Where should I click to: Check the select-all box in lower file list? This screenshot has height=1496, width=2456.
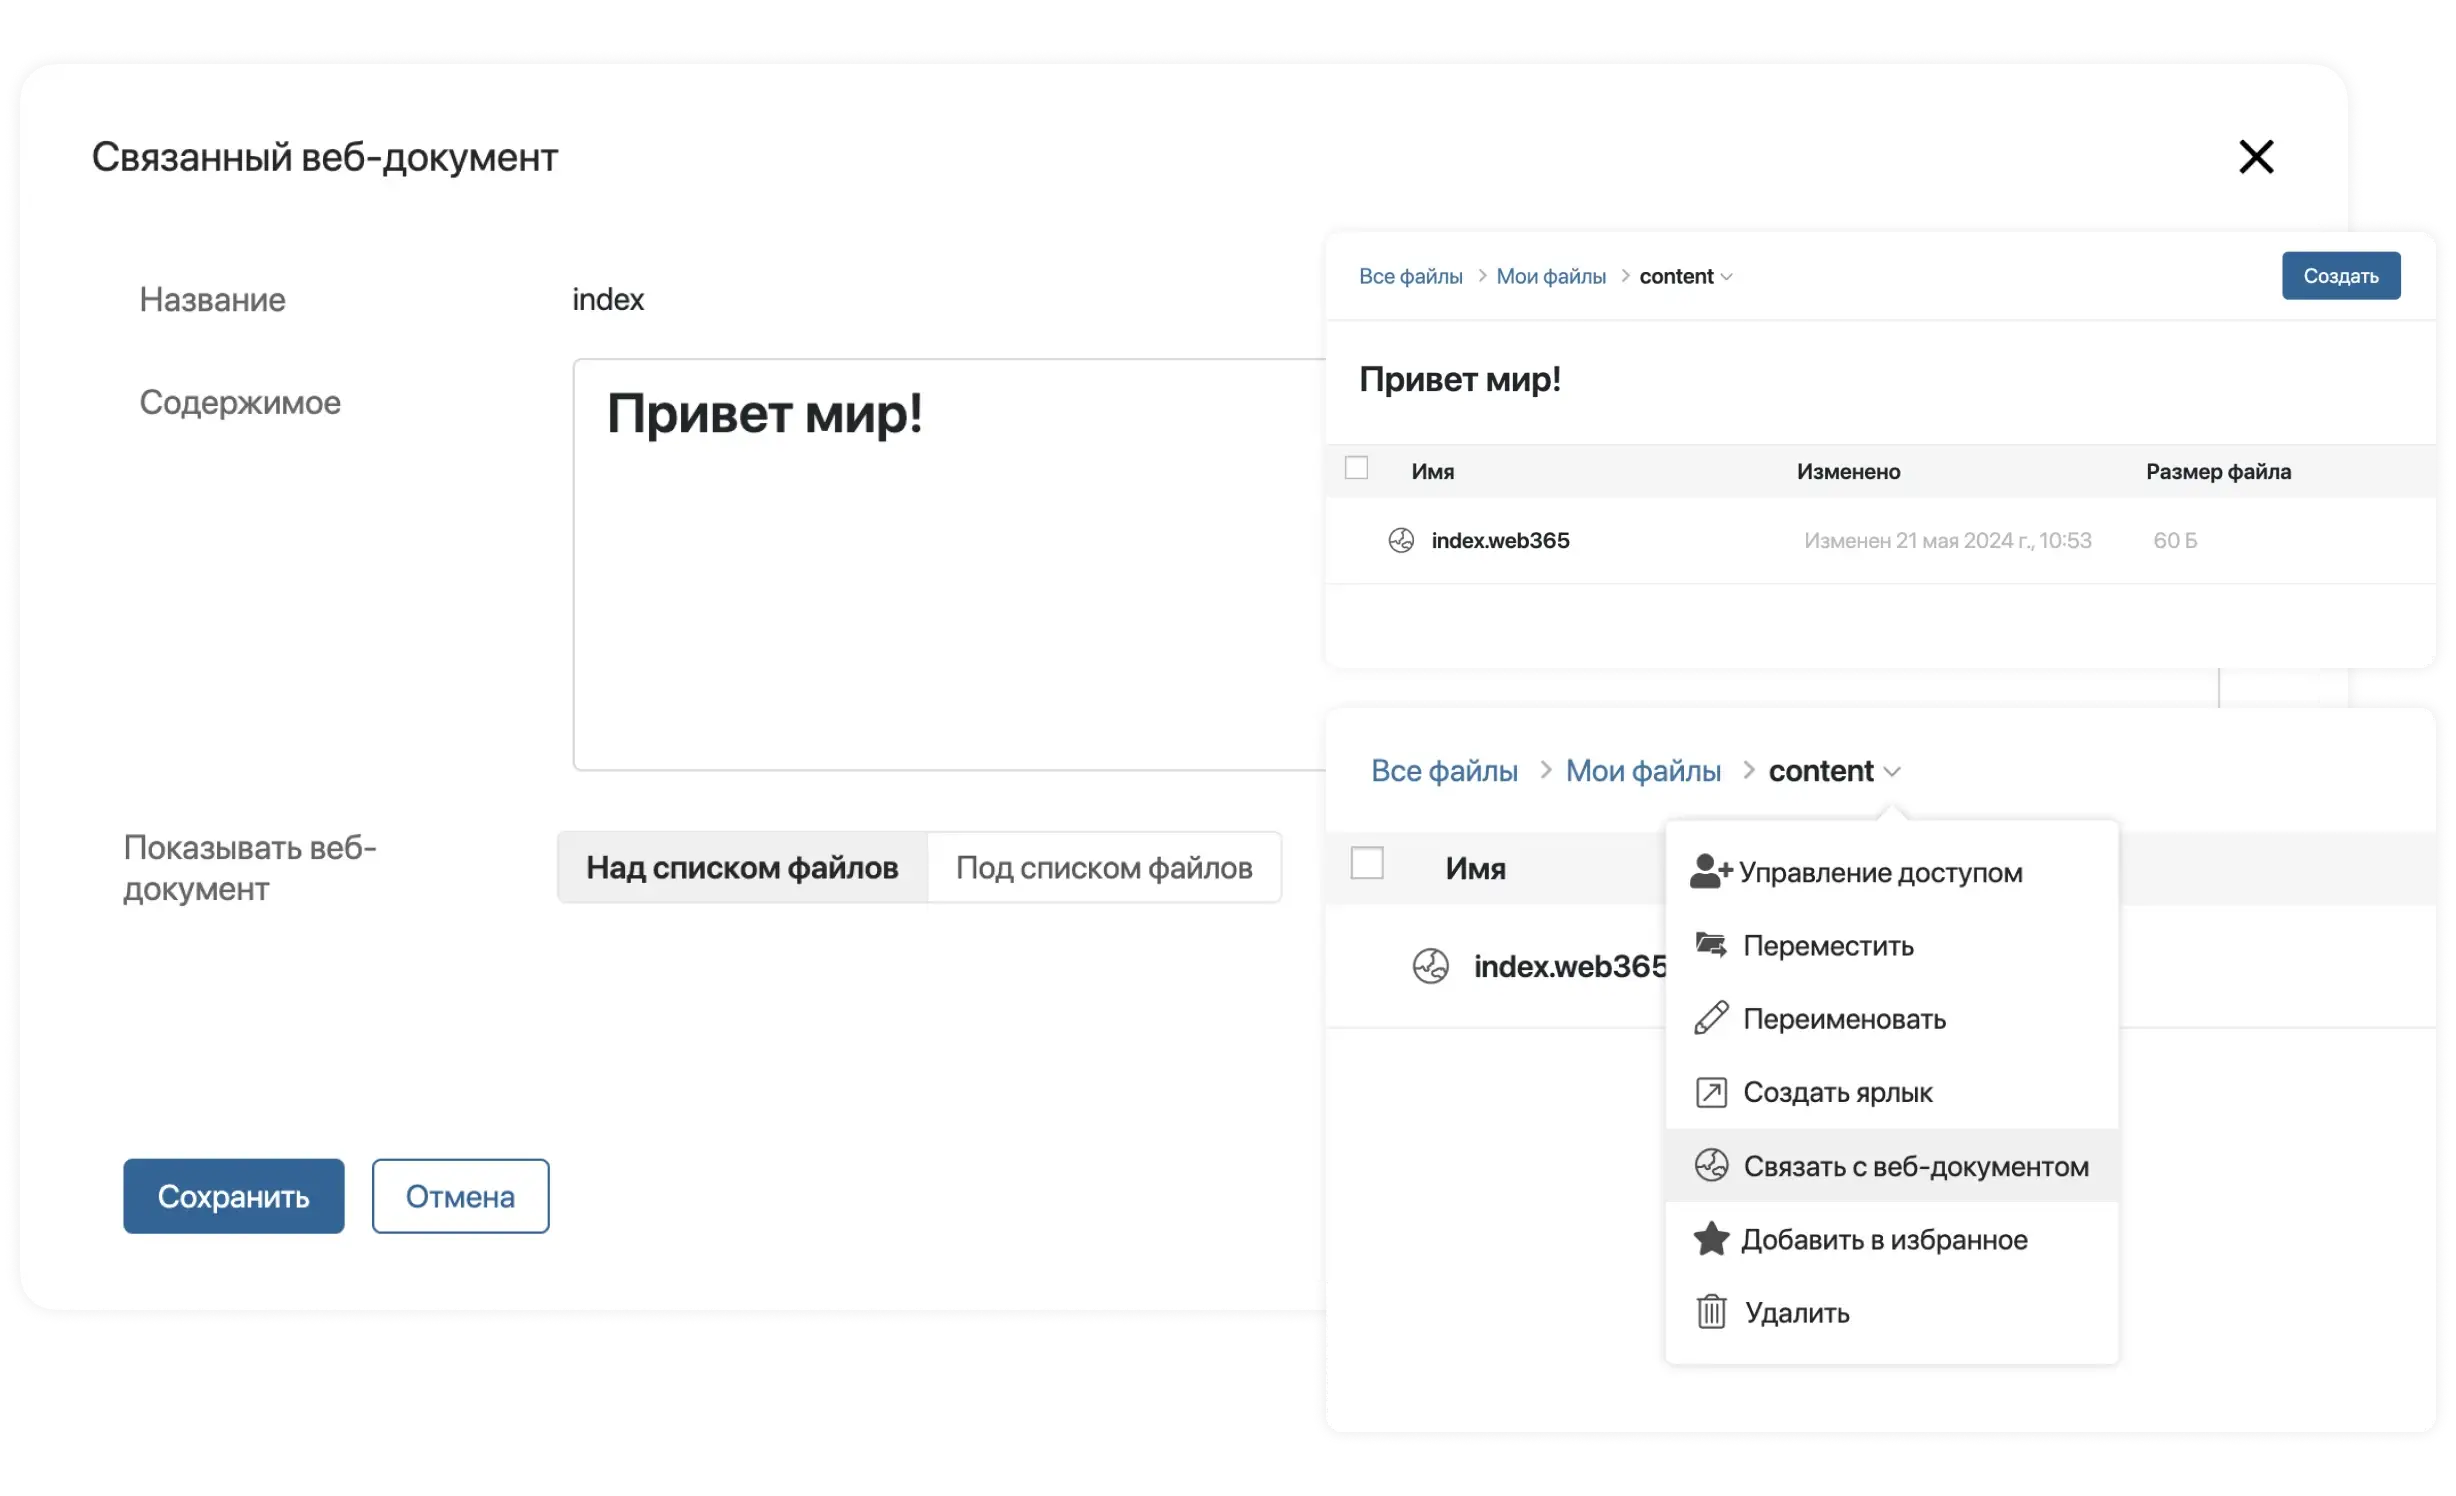[1367, 863]
